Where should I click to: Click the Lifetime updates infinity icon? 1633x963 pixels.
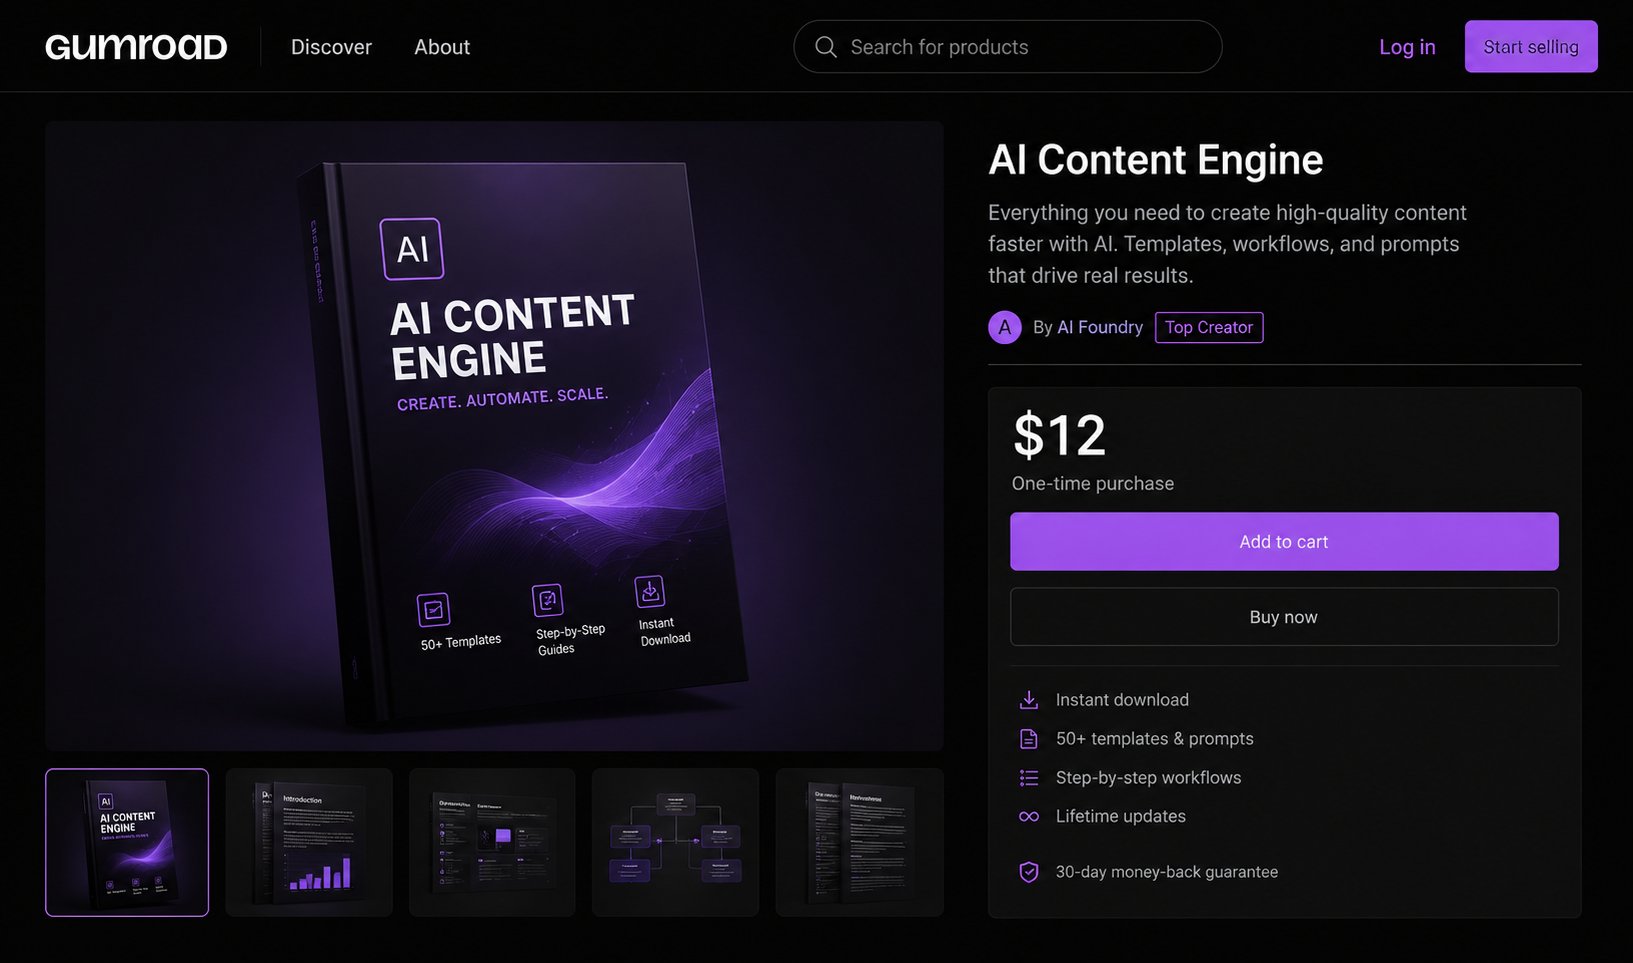1028,817
